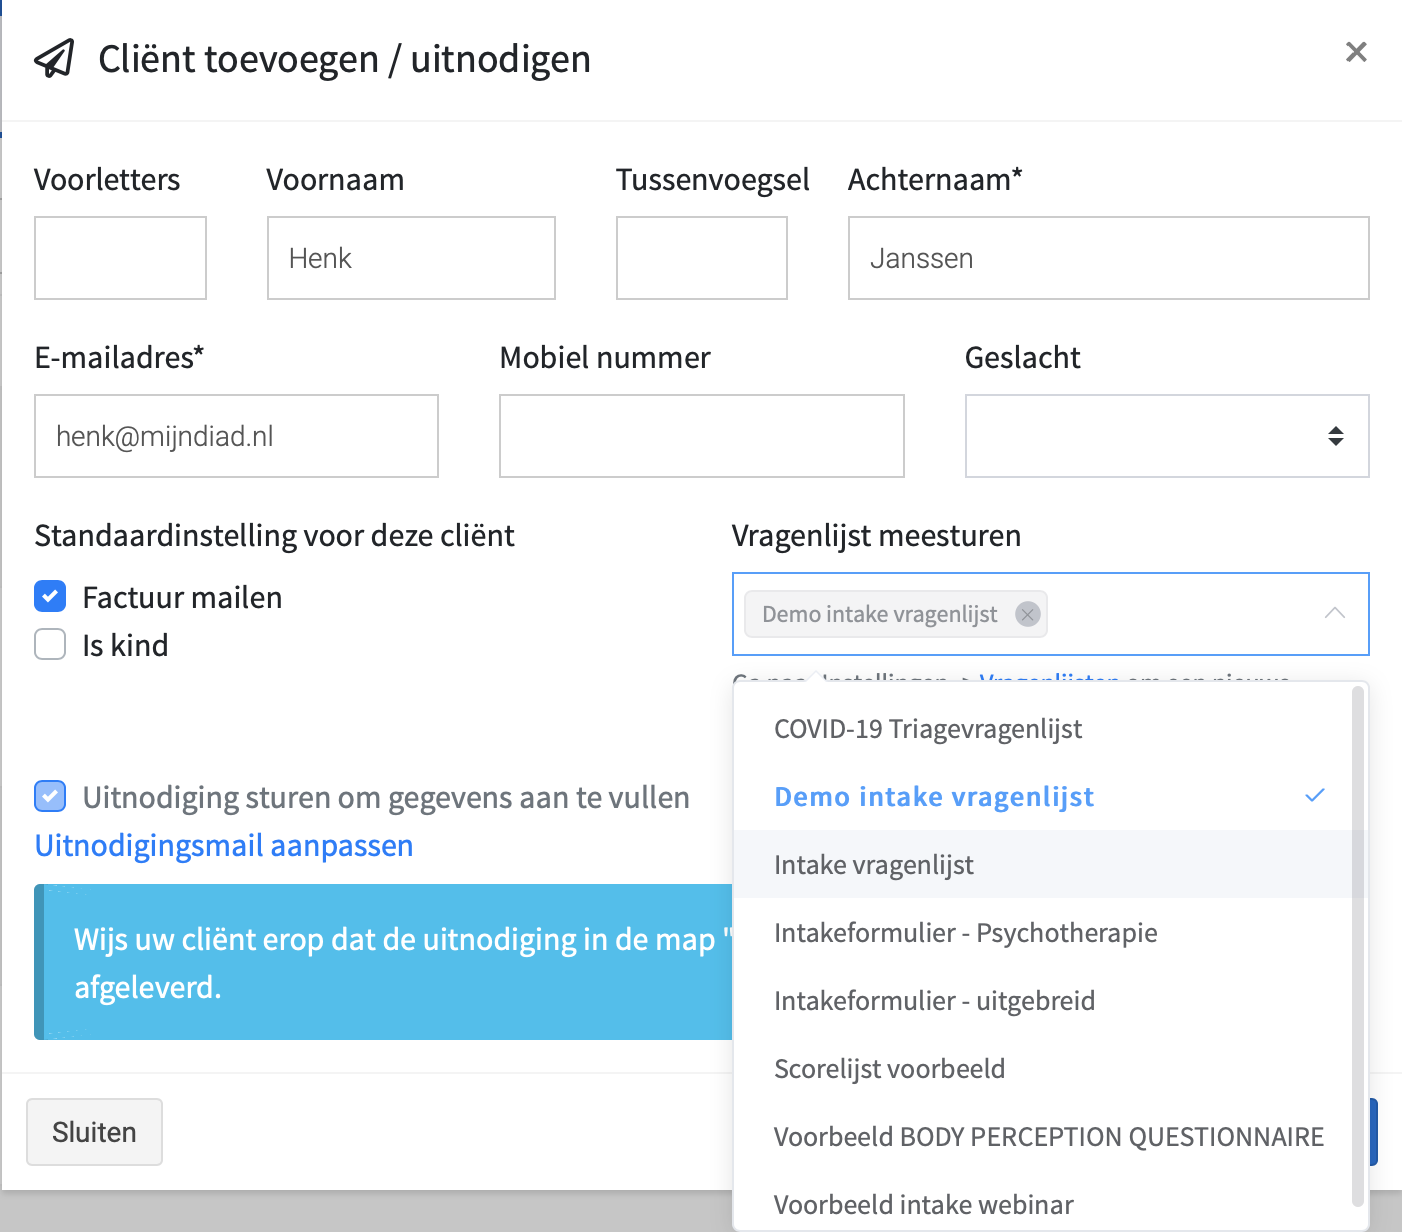Click the Mobiel nummer field
Screen dimensions: 1402x1232
coord(701,436)
